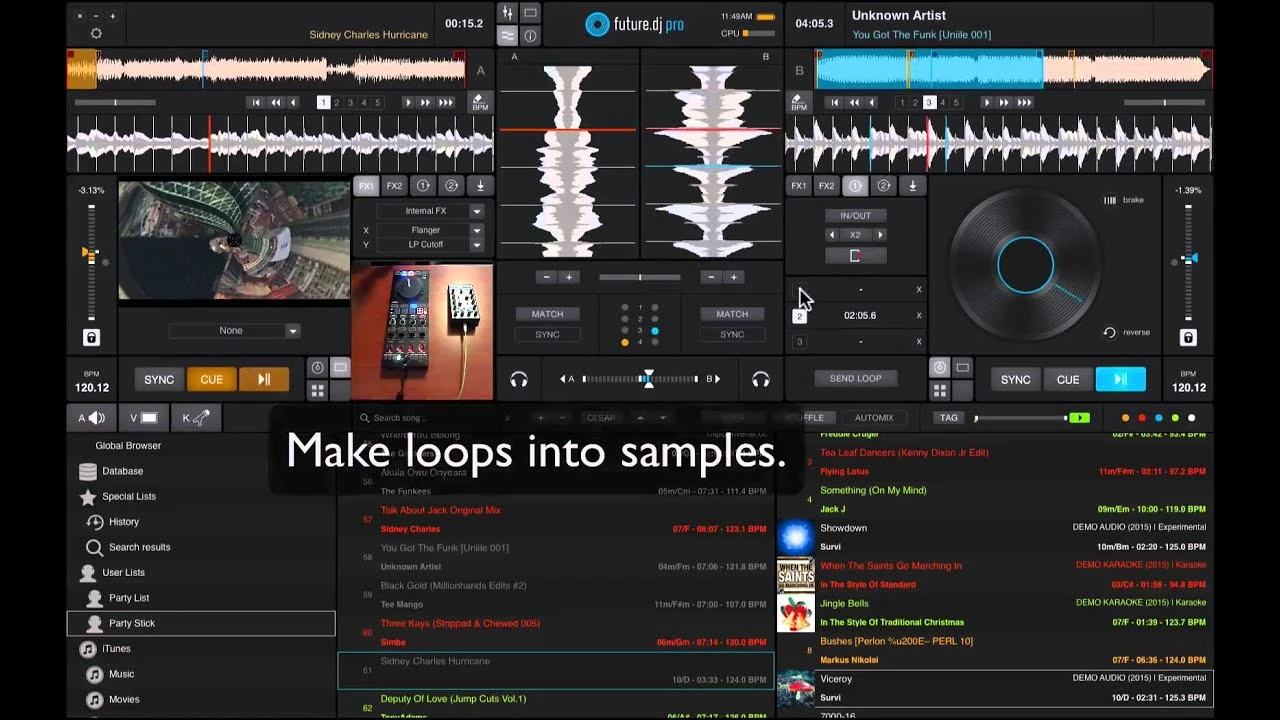1280x720 pixels.
Task: Click the green play button next to the TAG slider
Action: [x=1079, y=418]
